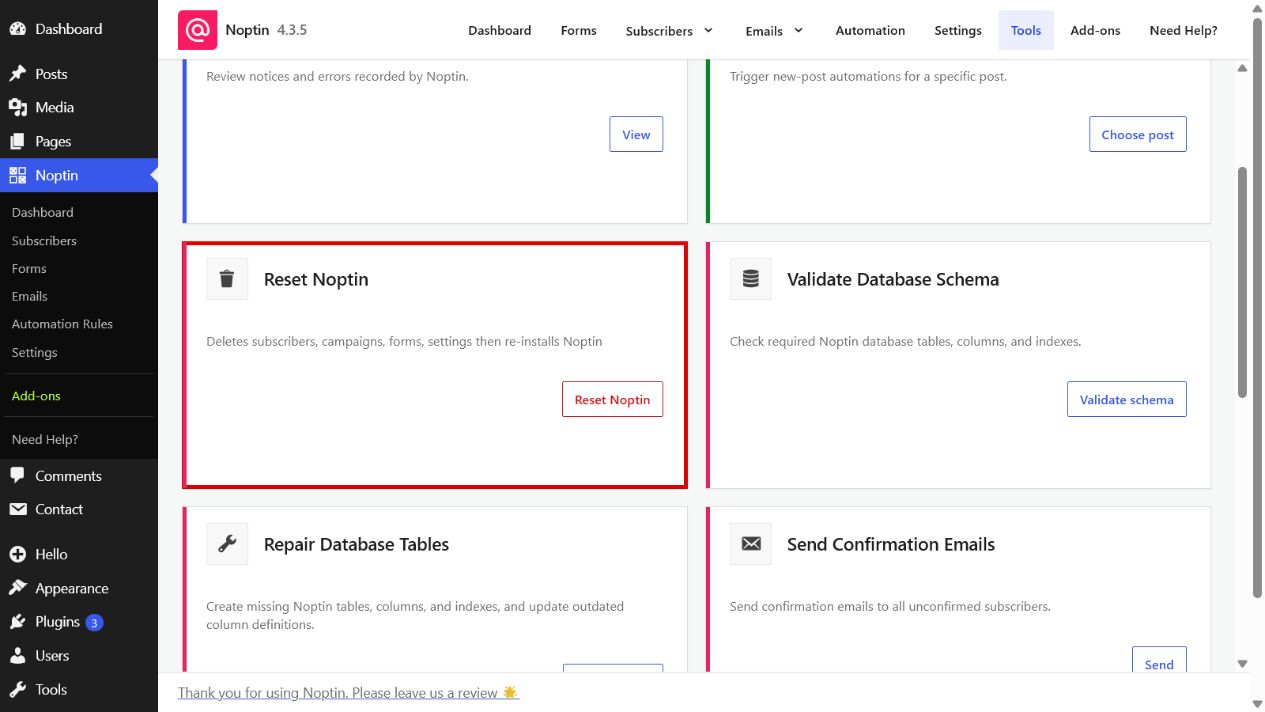Click the View button for notices and errors
This screenshot has width=1265, height=712.
click(x=636, y=134)
